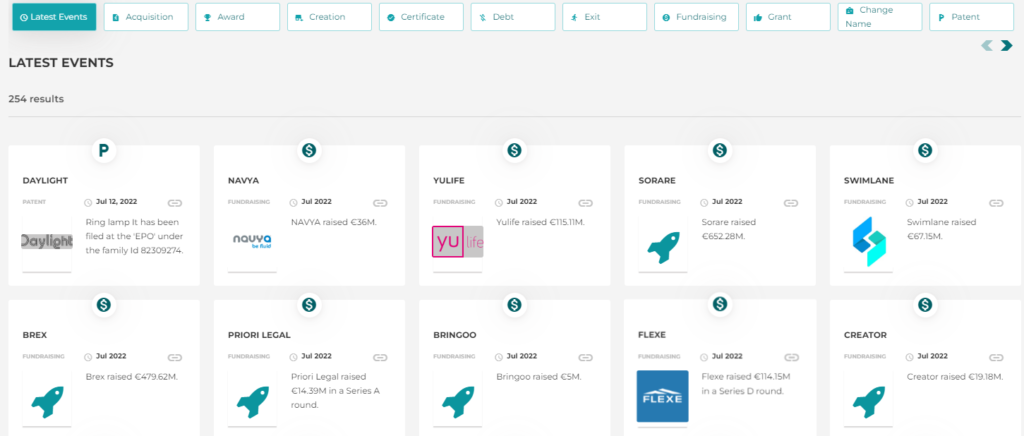1024x436 pixels.
Task: Click the next tabs arrow
Action: [1006, 45]
